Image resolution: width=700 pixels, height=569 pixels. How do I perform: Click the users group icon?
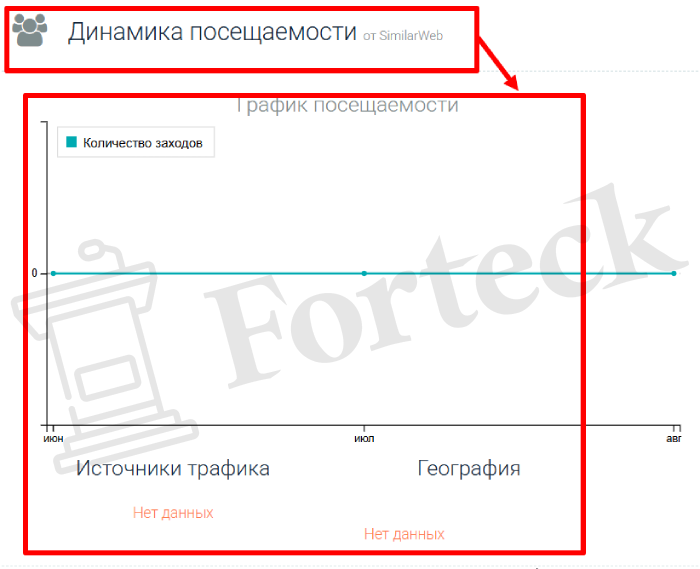[31, 31]
